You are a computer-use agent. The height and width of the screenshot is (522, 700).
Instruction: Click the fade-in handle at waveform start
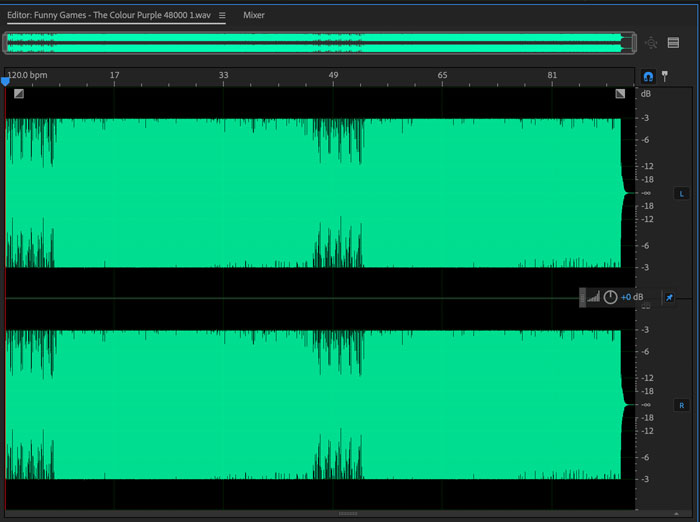pos(19,93)
